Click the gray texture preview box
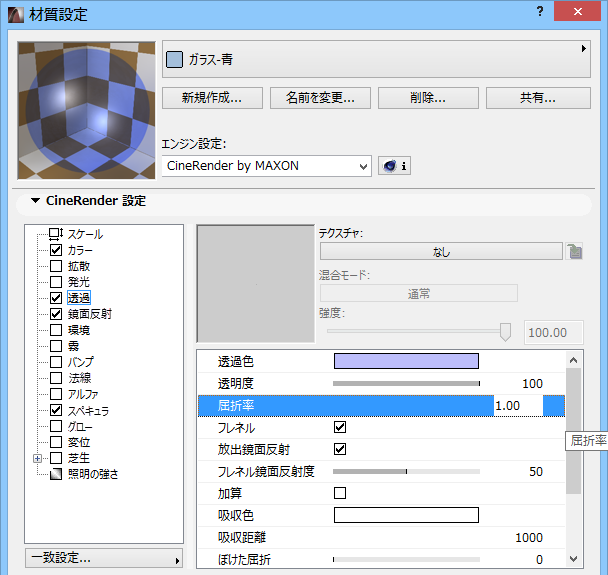This screenshot has height=575, width=608. click(x=256, y=284)
